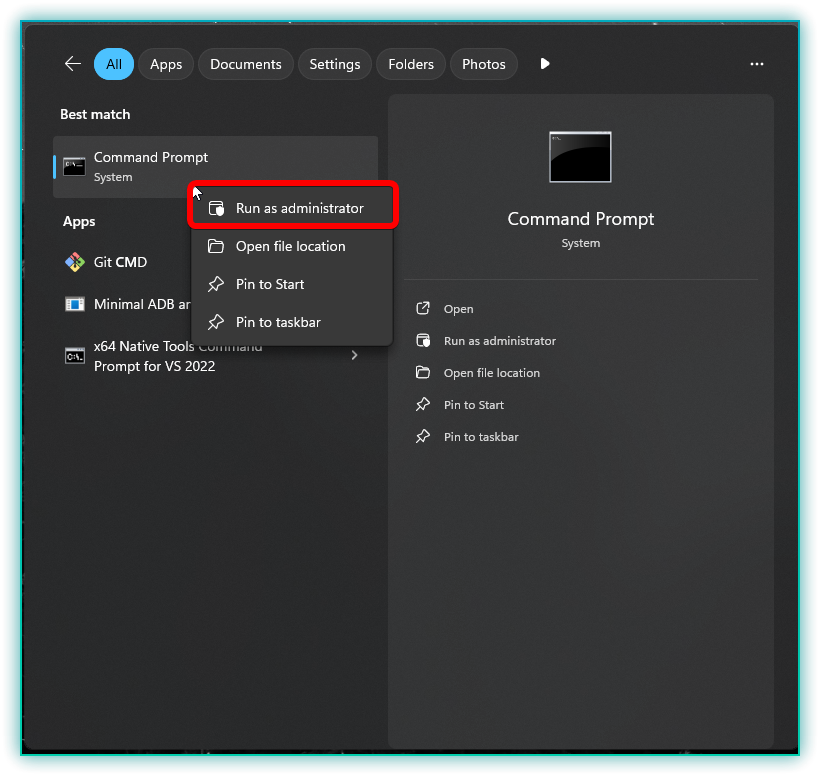Choose Open file location in context menu
The width and height of the screenshot is (820, 776).
coord(292,246)
